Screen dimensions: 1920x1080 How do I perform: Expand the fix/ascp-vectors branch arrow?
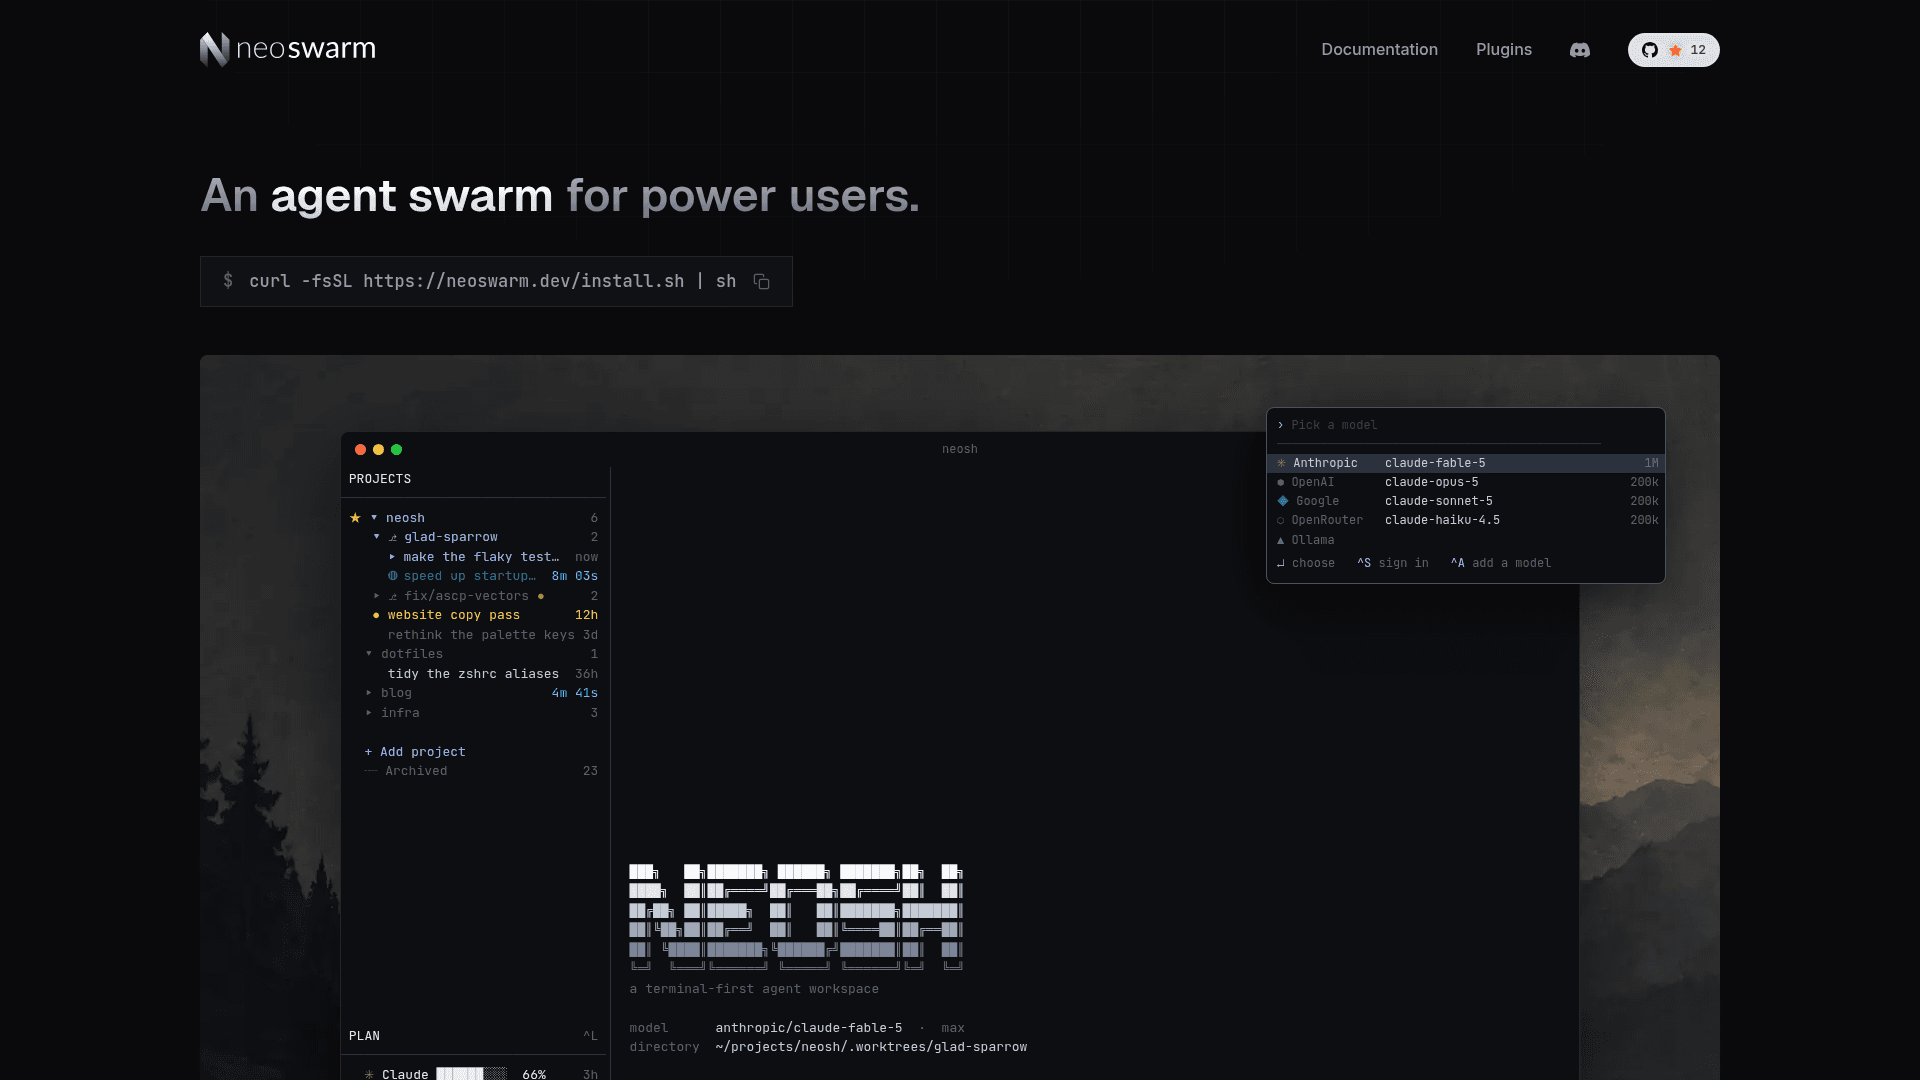point(377,596)
